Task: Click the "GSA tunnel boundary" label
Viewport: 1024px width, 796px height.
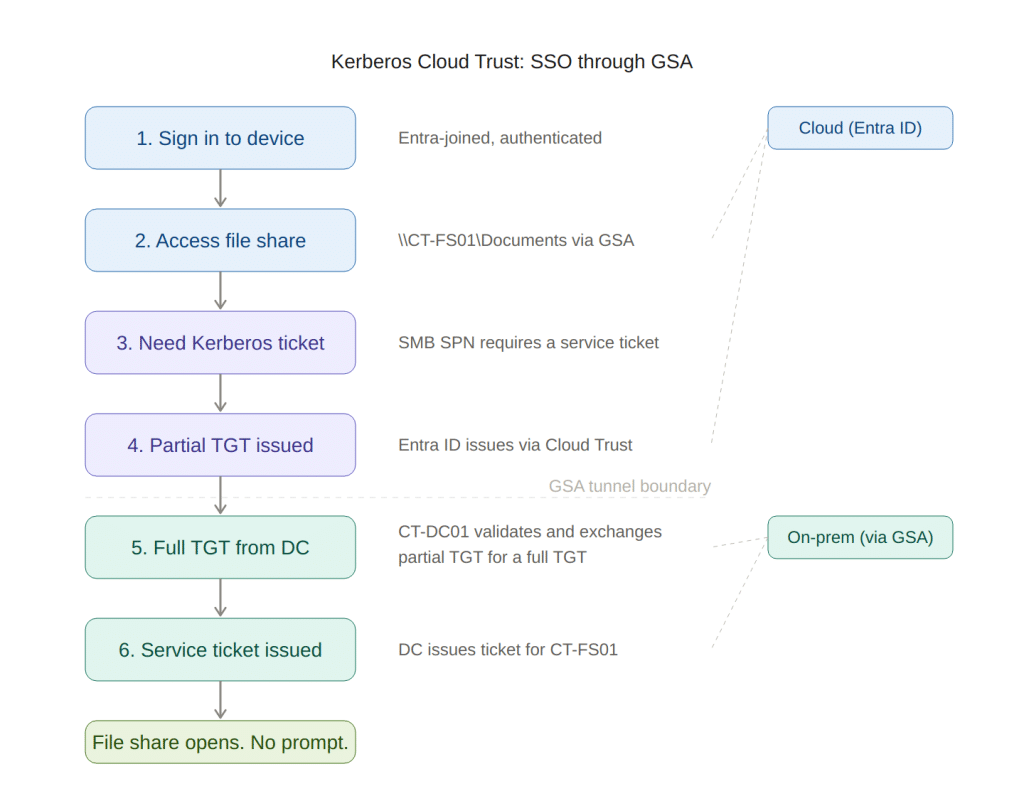Action: tap(630, 487)
